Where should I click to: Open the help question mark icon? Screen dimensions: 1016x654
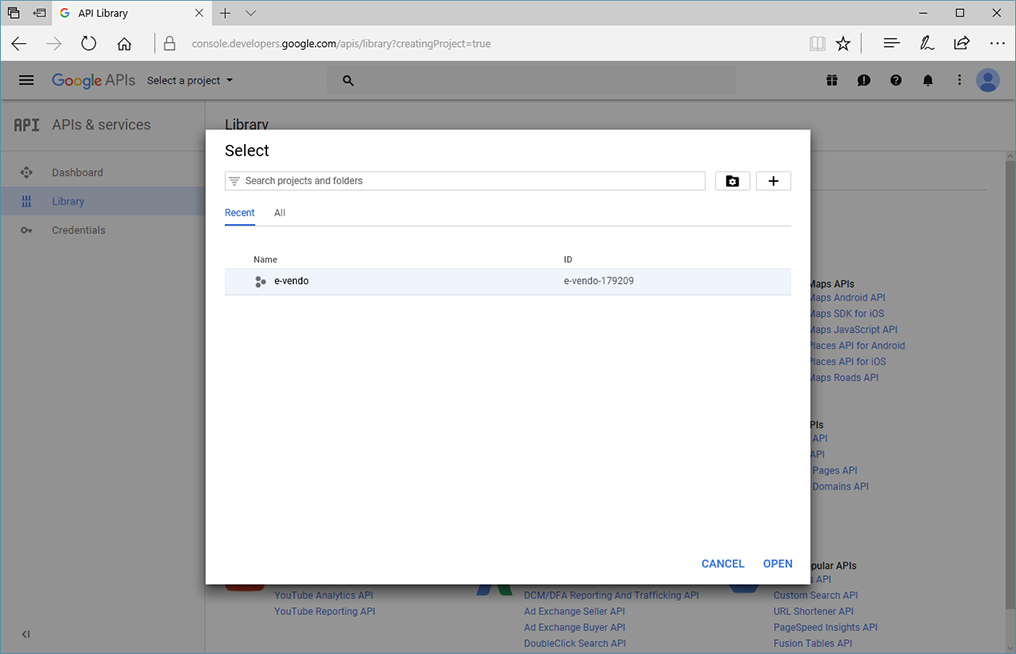click(x=895, y=80)
